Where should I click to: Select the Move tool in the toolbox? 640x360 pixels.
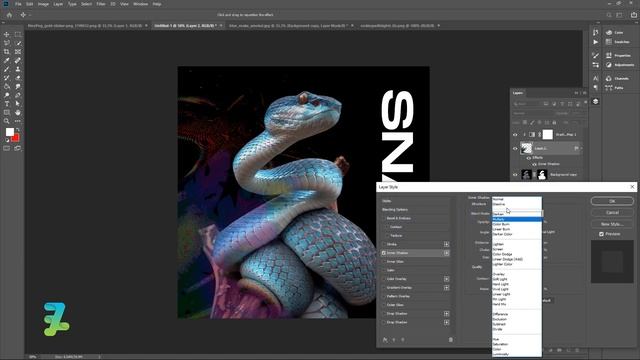[7, 35]
